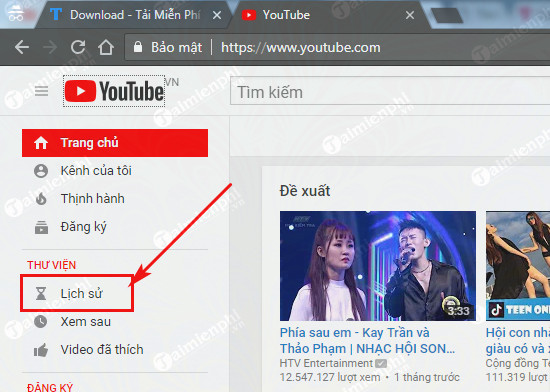550x392 pixels.
Task: Open Video đã thích in sidebar
Action: tap(115, 350)
